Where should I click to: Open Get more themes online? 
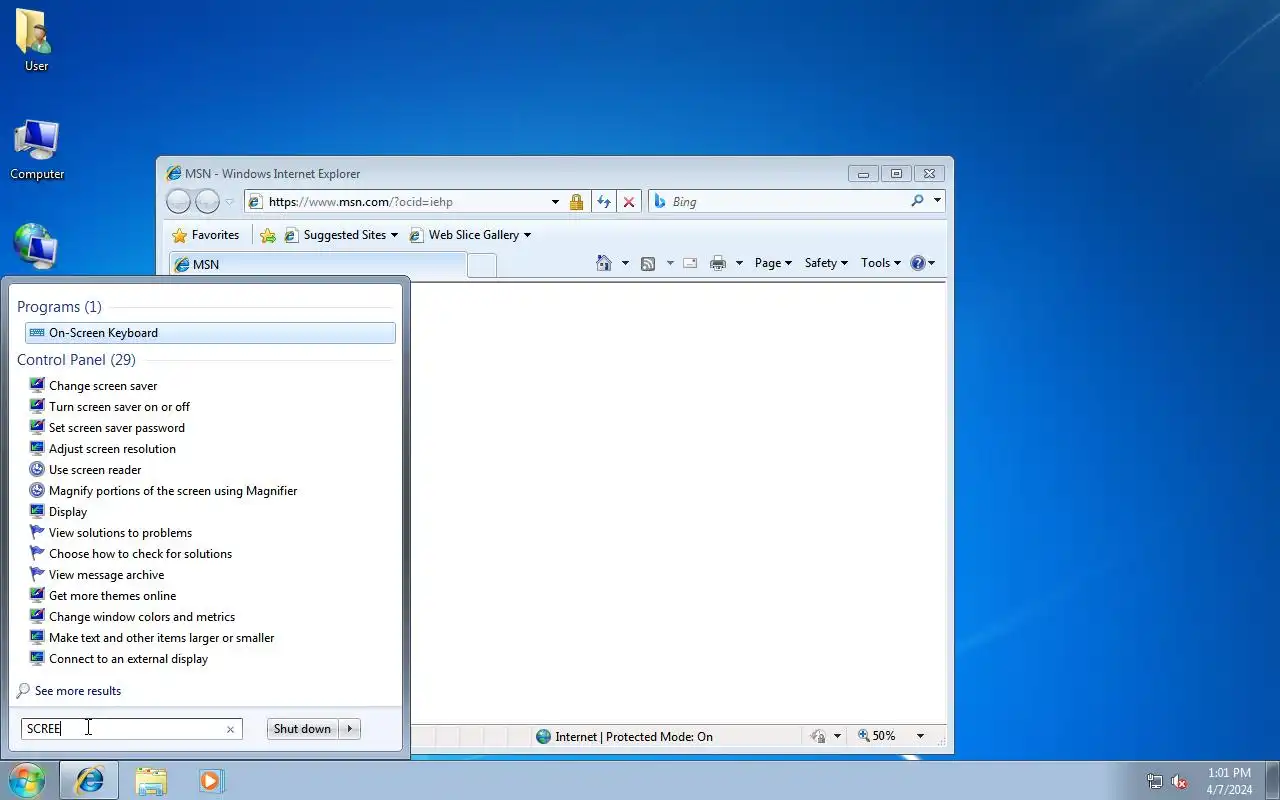pos(112,596)
